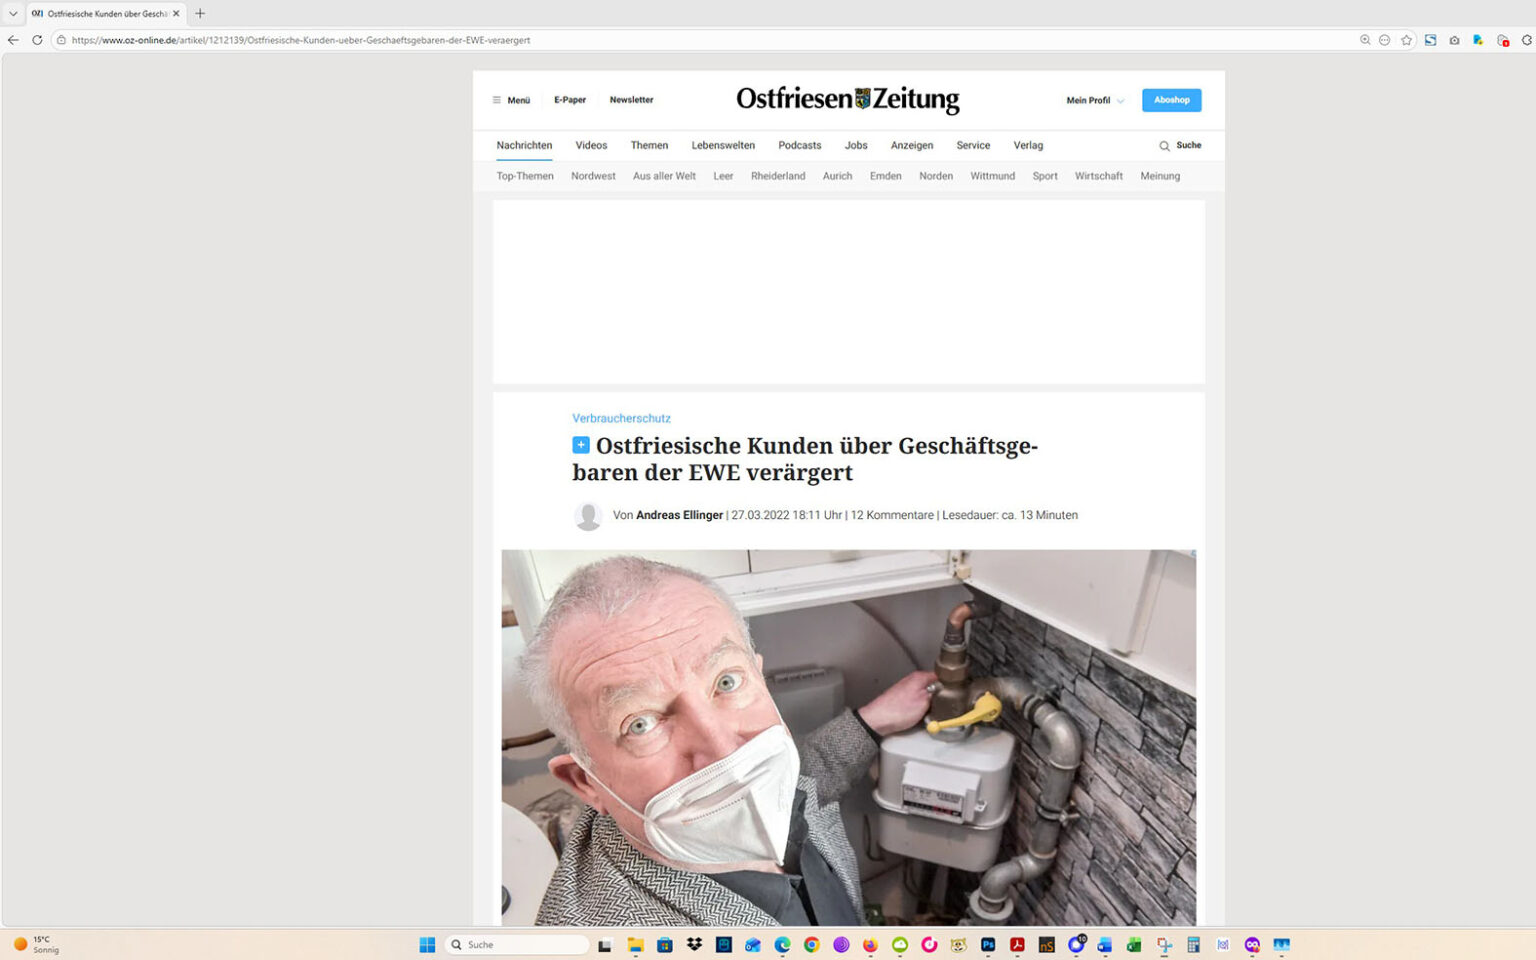The height and width of the screenshot is (960, 1536).
Task: Open the search via the Suche magnifier icon
Action: point(1162,145)
